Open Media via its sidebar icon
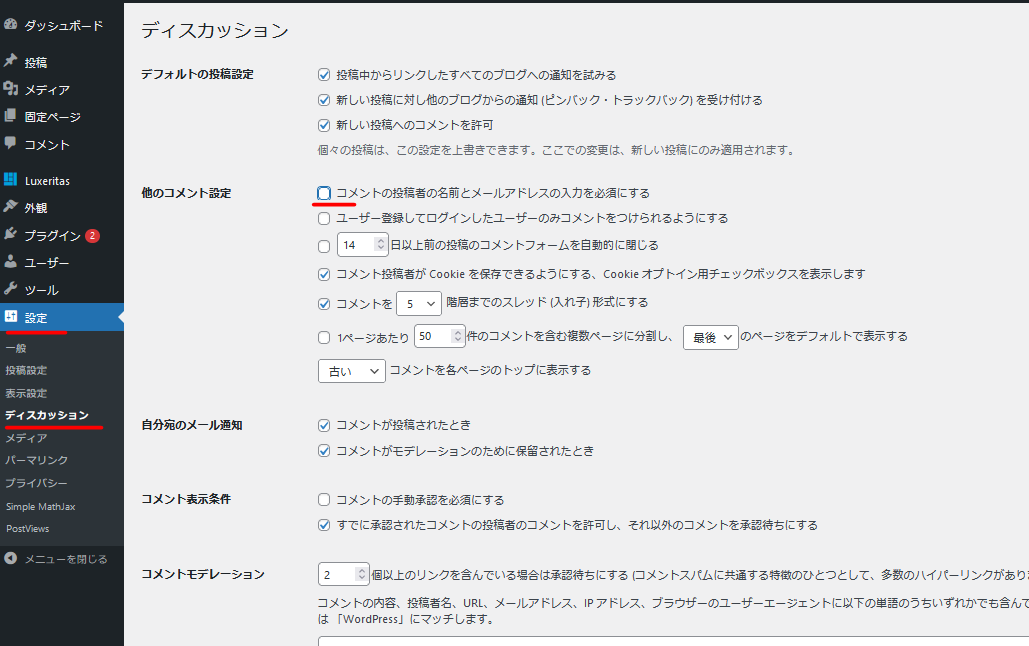The height and width of the screenshot is (646, 1029). point(11,89)
